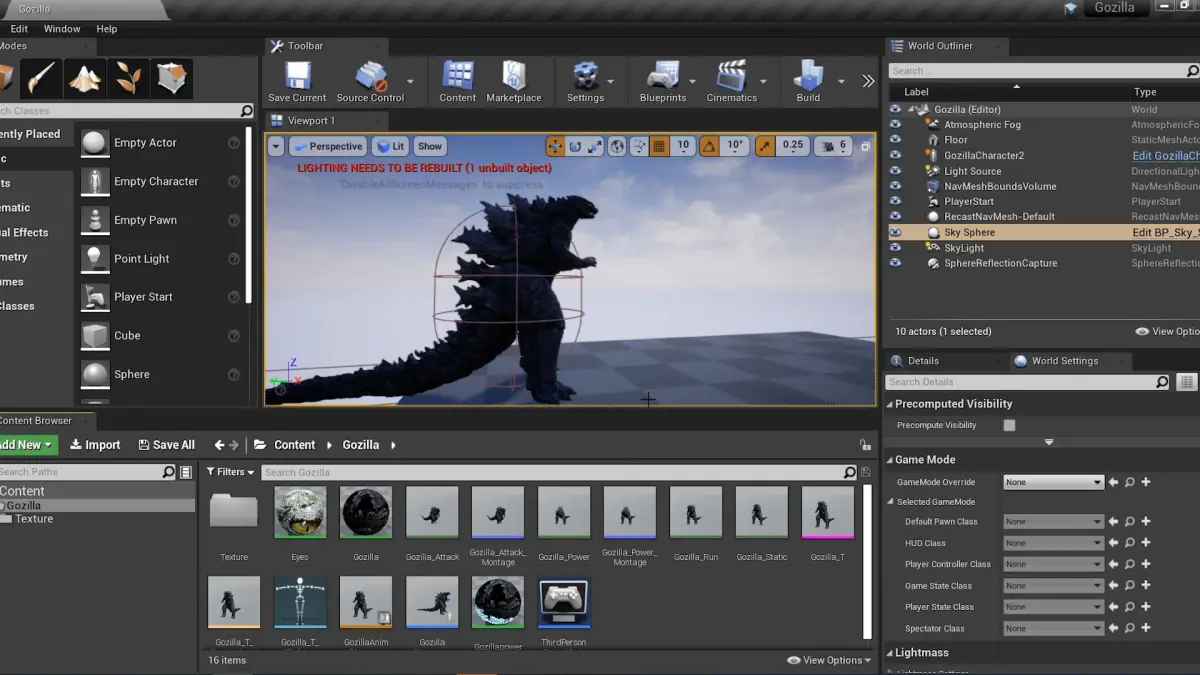Open the Spectator Class dropdown
The width and height of the screenshot is (1200, 675).
pos(1053,628)
